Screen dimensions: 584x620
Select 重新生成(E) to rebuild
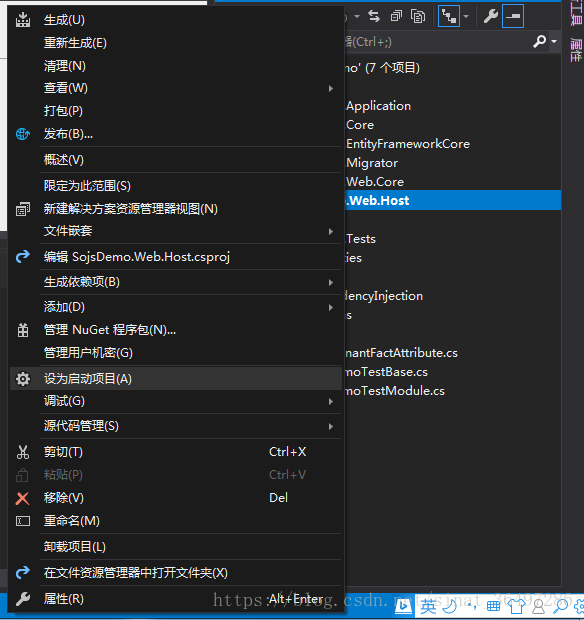[x=176, y=43]
